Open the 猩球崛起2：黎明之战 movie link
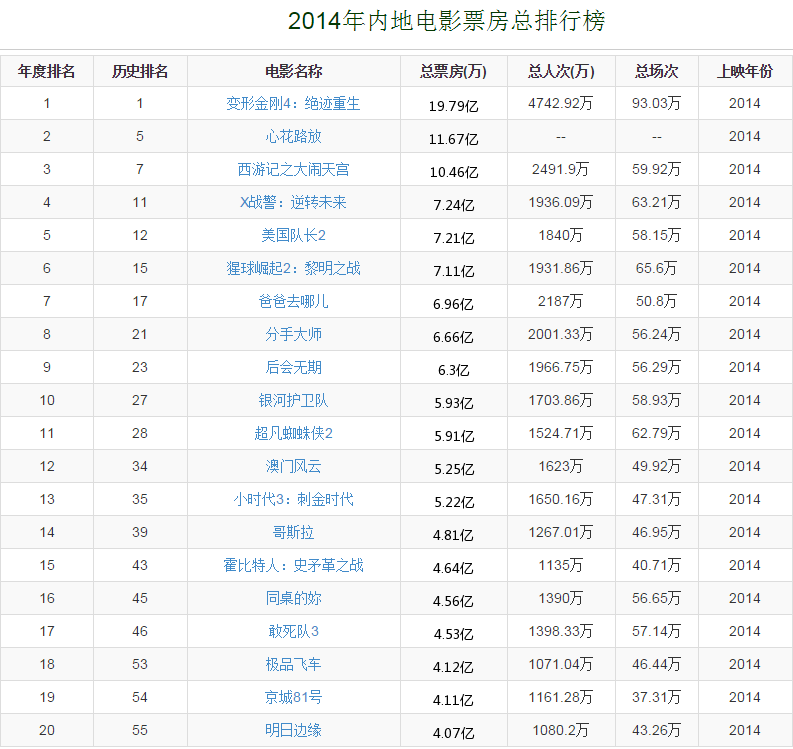The height and width of the screenshot is (749, 793). point(293,269)
